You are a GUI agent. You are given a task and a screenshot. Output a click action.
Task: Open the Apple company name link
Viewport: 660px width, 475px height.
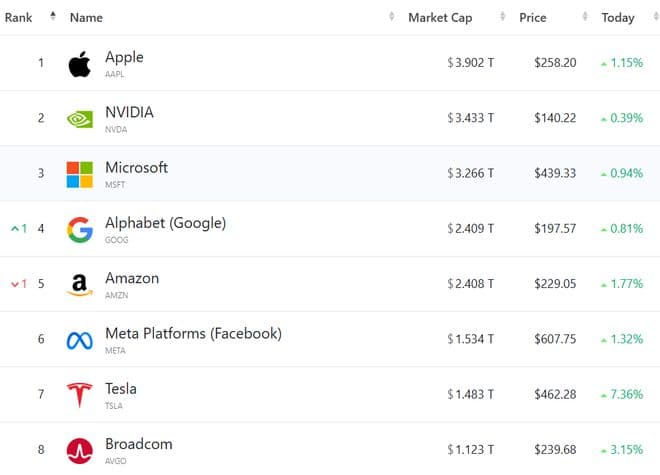tap(124, 57)
